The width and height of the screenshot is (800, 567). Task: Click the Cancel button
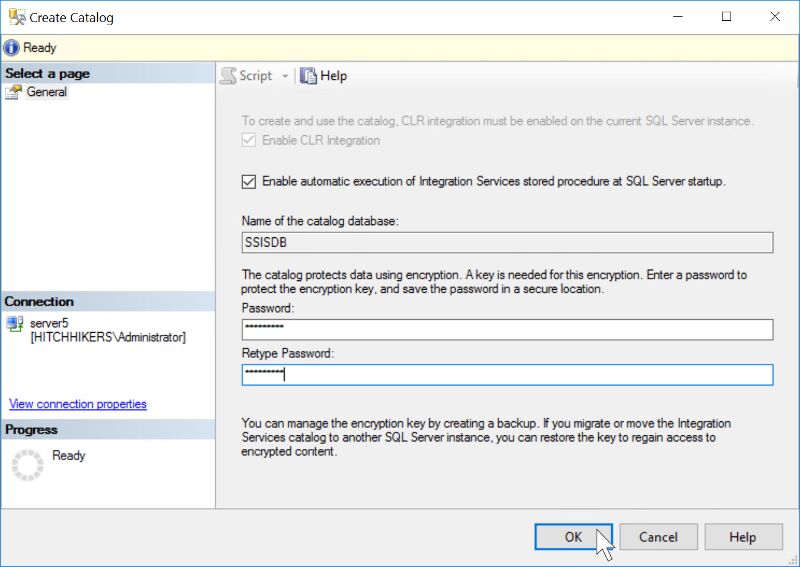(658, 537)
